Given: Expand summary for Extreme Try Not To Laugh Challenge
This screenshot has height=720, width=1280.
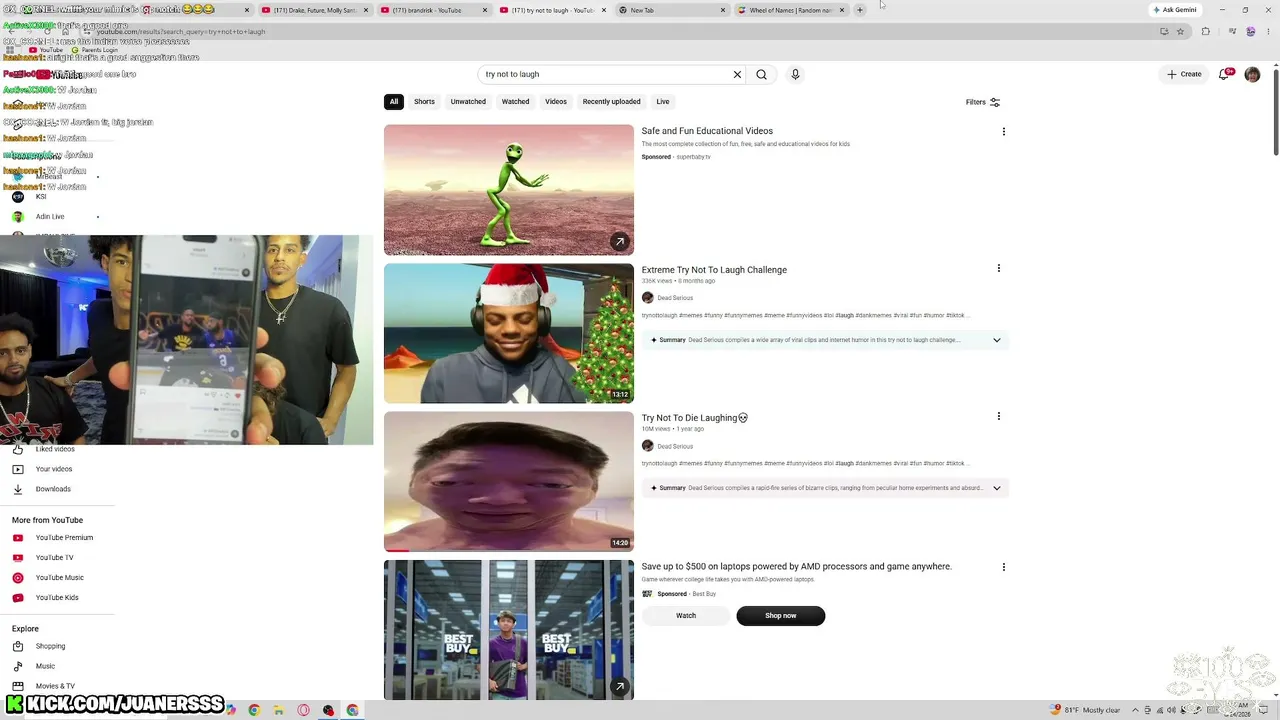Looking at the screenshot, I should 996,340.
